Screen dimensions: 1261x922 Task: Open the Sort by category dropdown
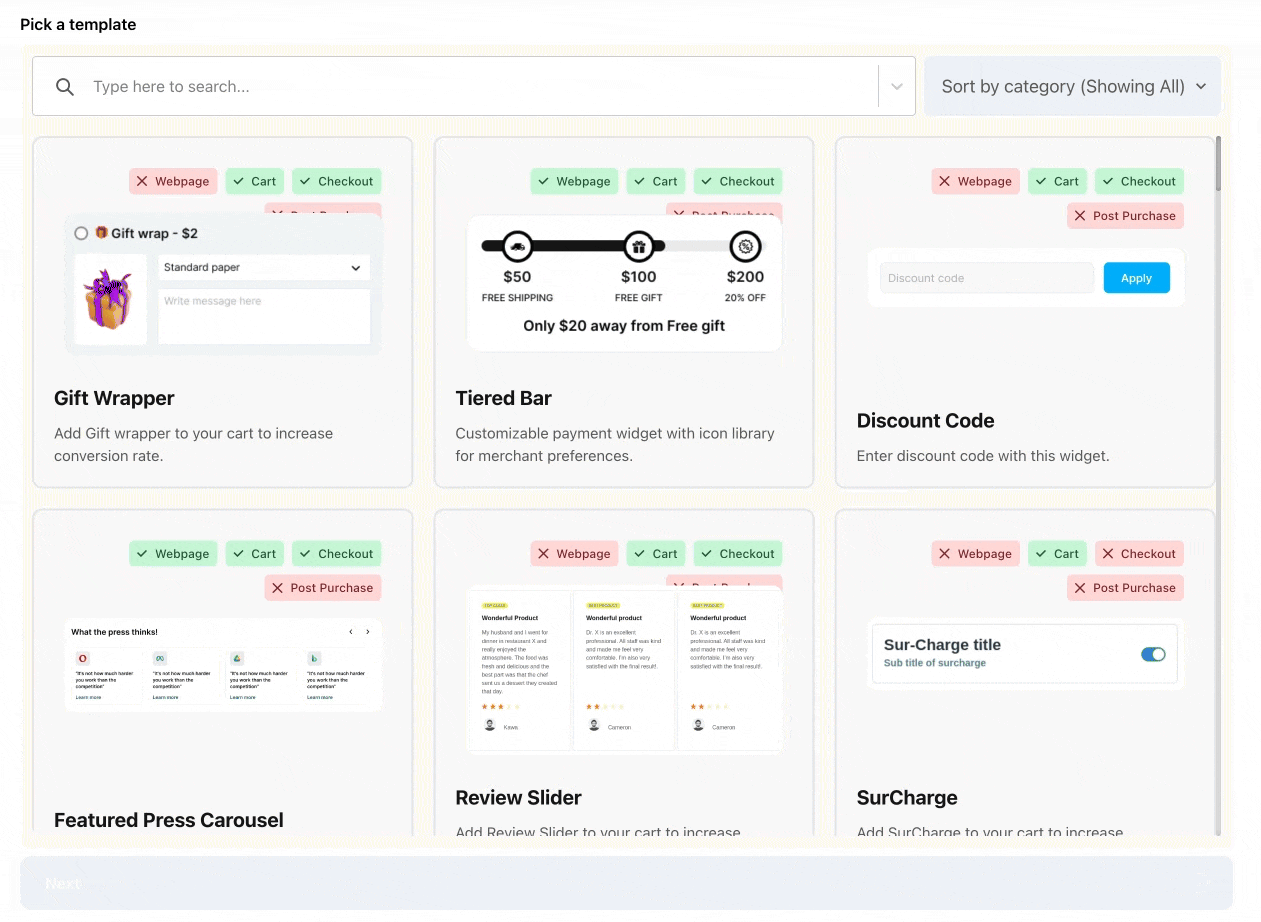(x=1072, y=87)
